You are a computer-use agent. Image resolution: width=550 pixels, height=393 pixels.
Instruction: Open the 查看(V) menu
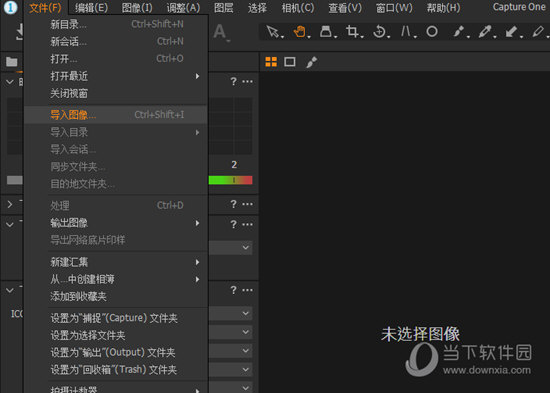pos(345,7)
